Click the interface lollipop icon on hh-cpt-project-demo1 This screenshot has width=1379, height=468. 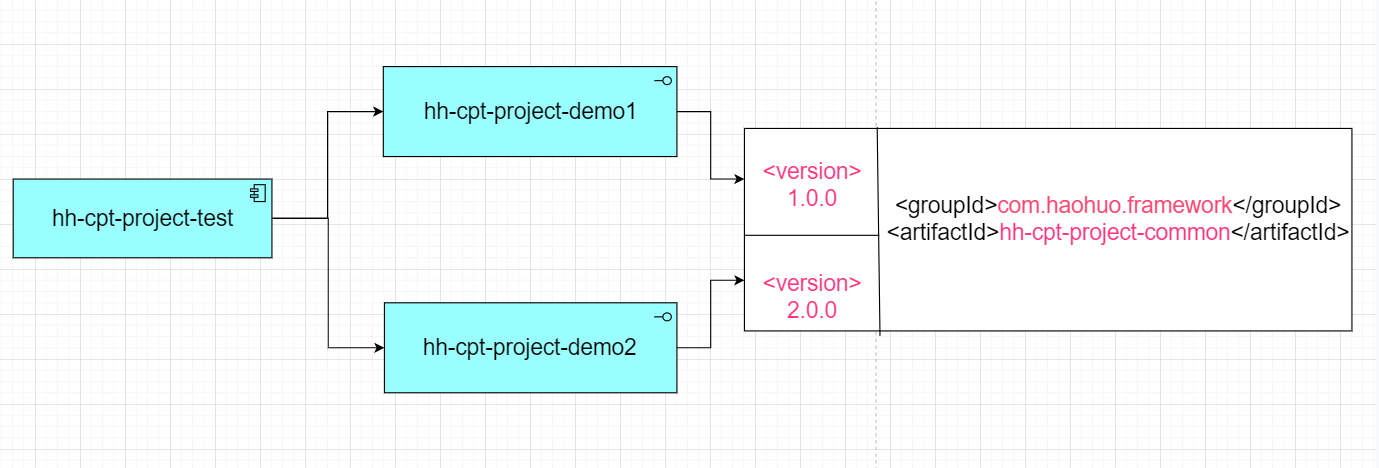(662, 80)
